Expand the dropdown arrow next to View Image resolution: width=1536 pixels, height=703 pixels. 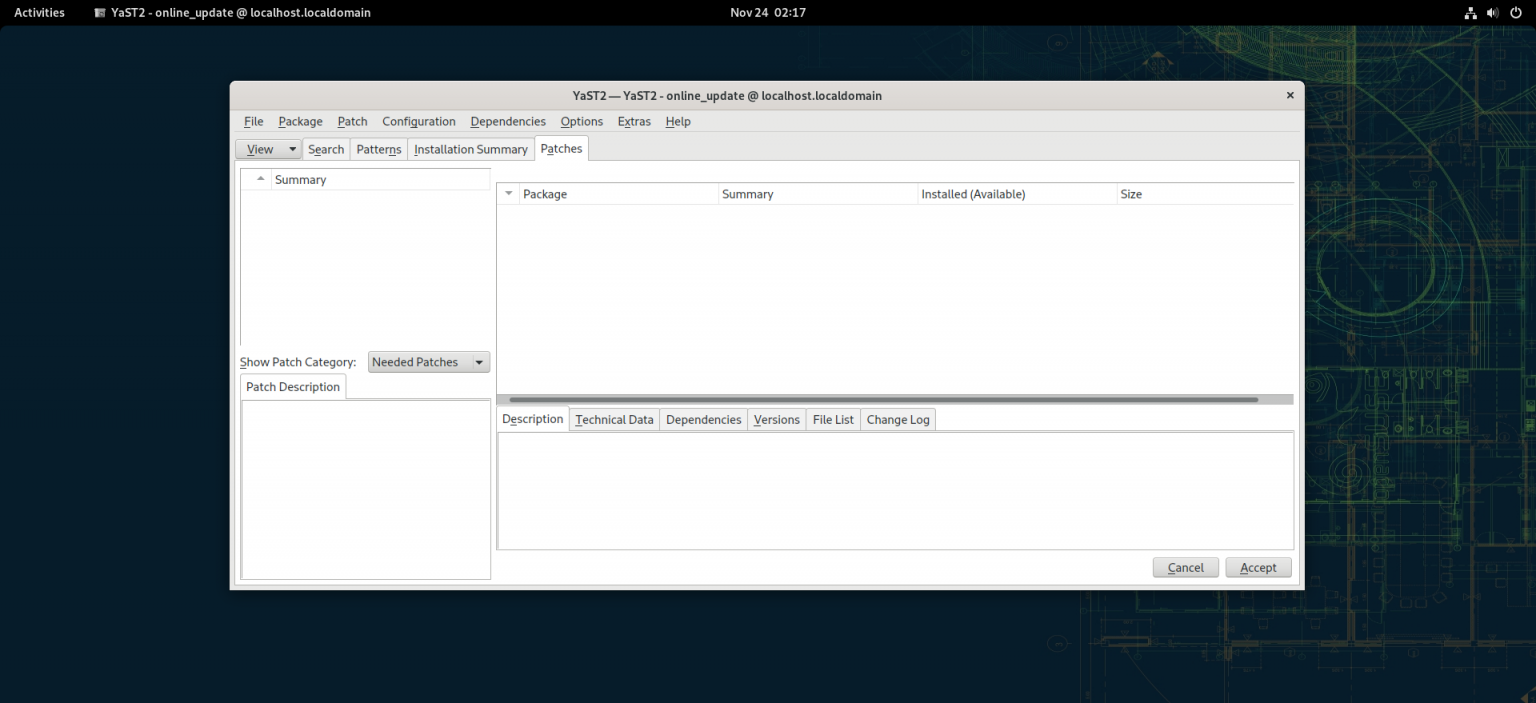pos(290,148)
